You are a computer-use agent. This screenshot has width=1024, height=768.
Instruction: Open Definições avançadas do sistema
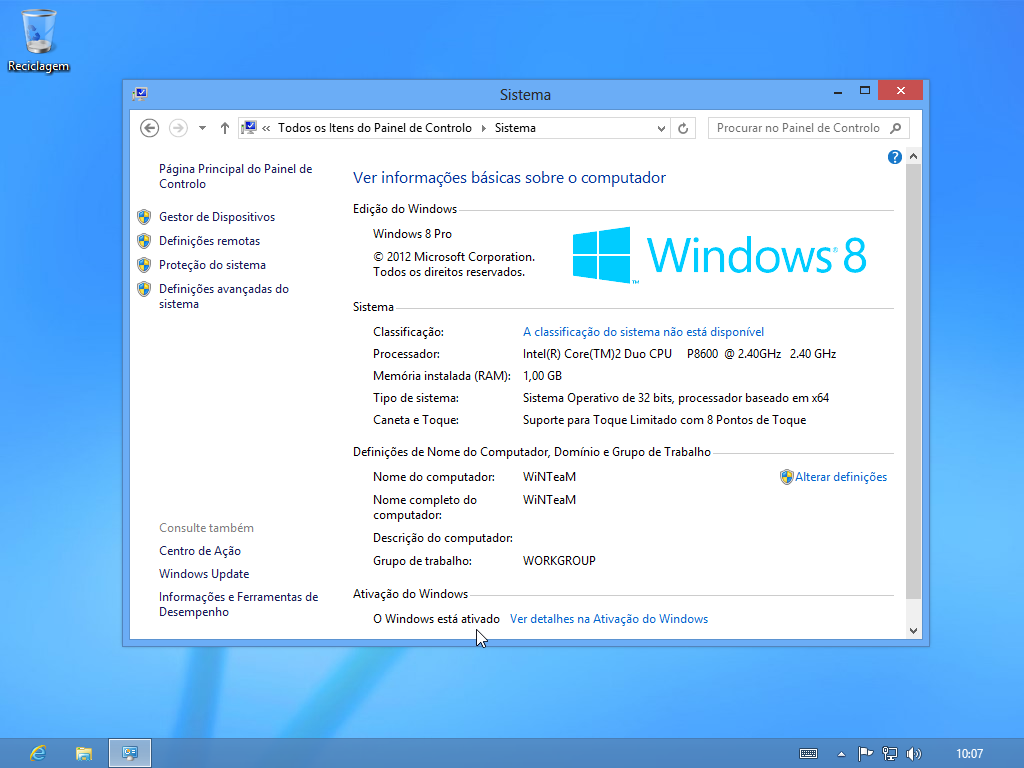click(x=224, y=296)
